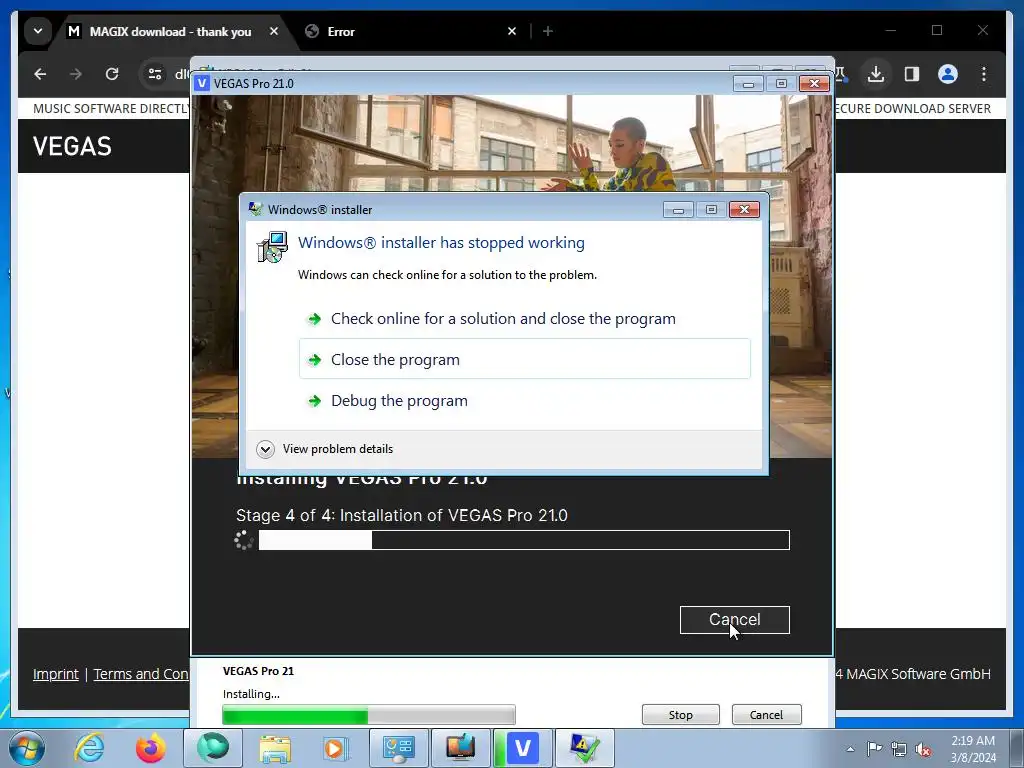The image size is (1024, 768).
Task: Open the Windows Start menu
Action: pyautogui.click(x=27, y=748)
